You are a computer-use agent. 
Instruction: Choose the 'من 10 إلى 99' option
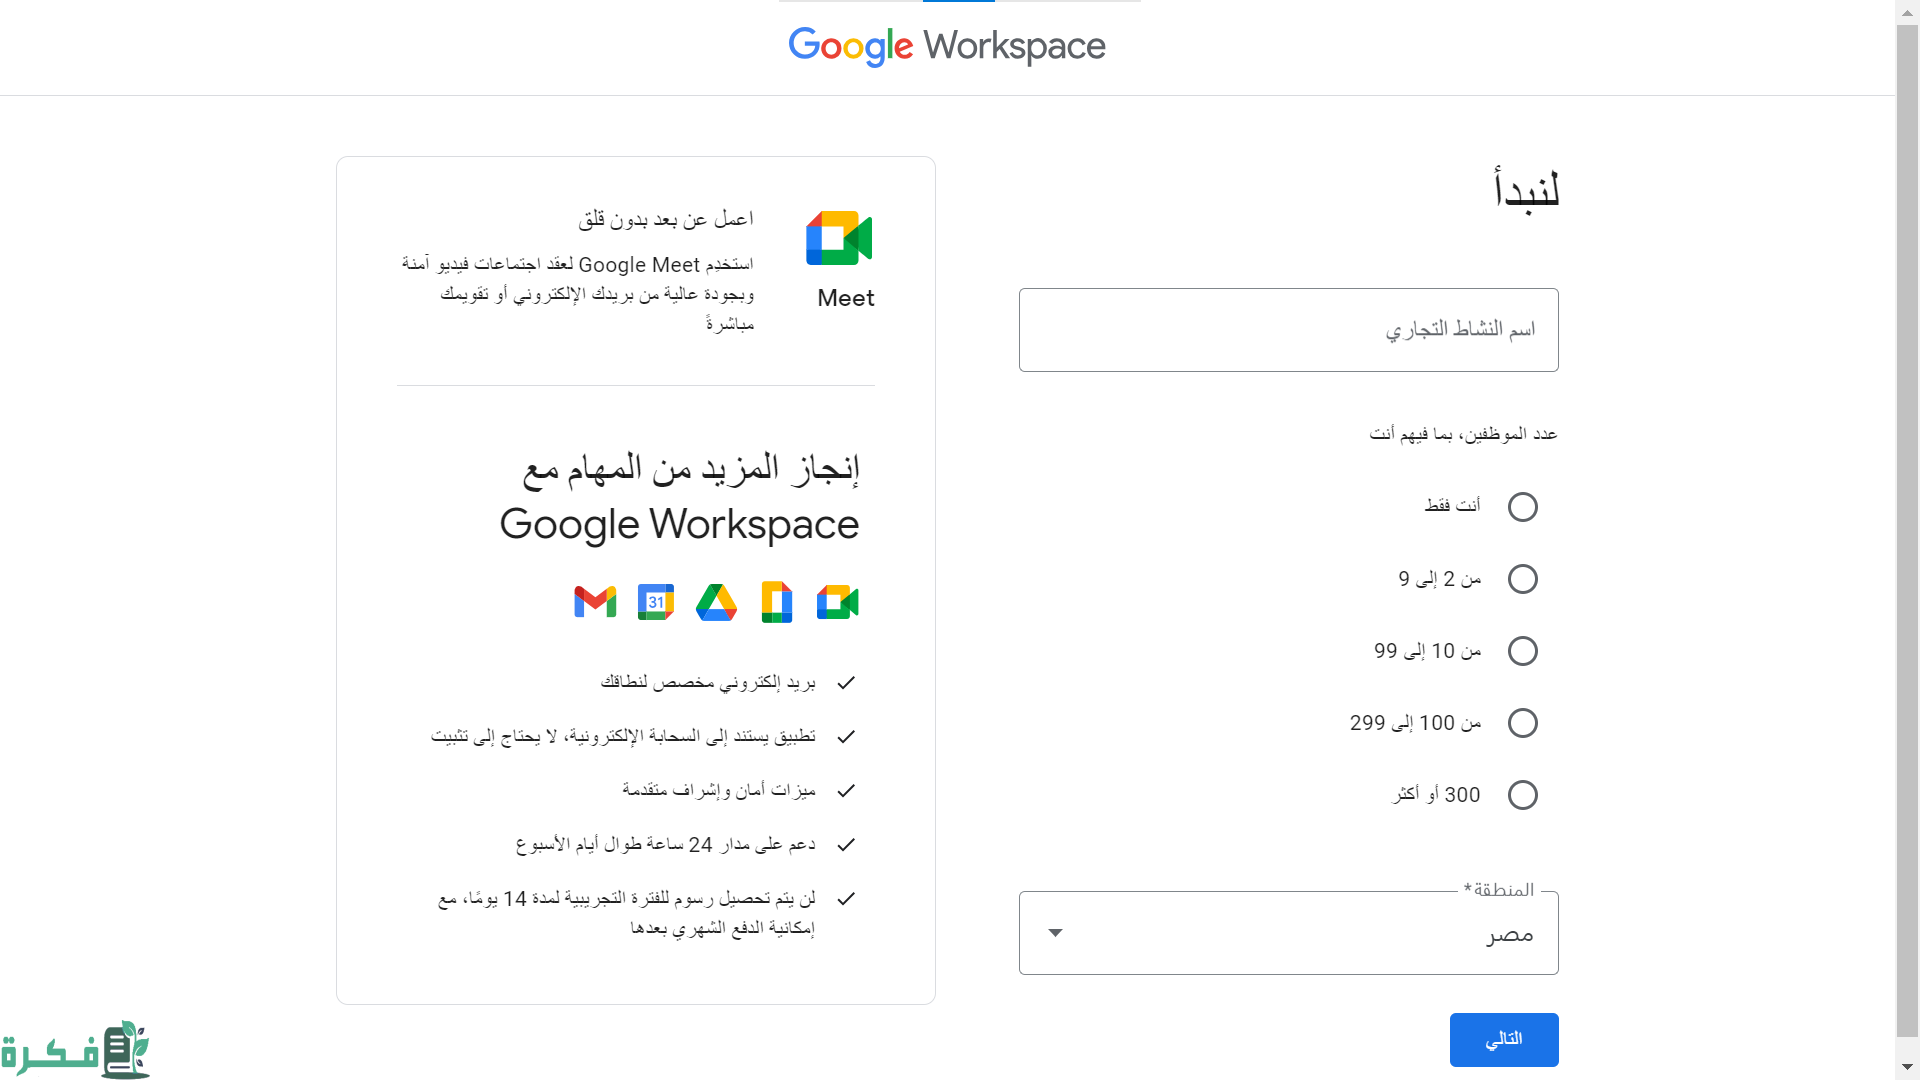tap(1522, 651)
